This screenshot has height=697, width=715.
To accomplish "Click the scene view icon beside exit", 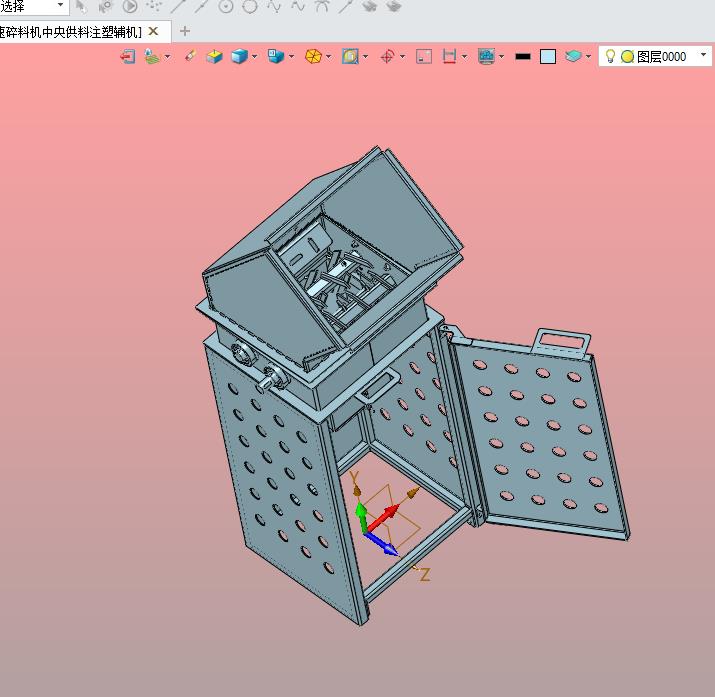I will 152,57.
